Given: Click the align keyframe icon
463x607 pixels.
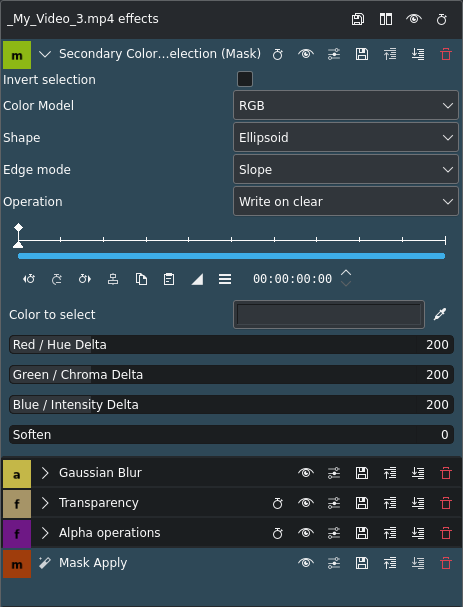Looking at the screenshot, I should [113, 279].
